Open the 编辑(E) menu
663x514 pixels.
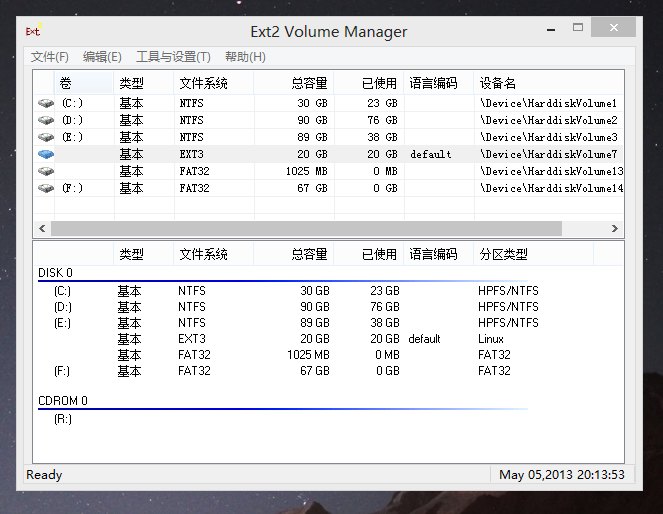point(102,57)
